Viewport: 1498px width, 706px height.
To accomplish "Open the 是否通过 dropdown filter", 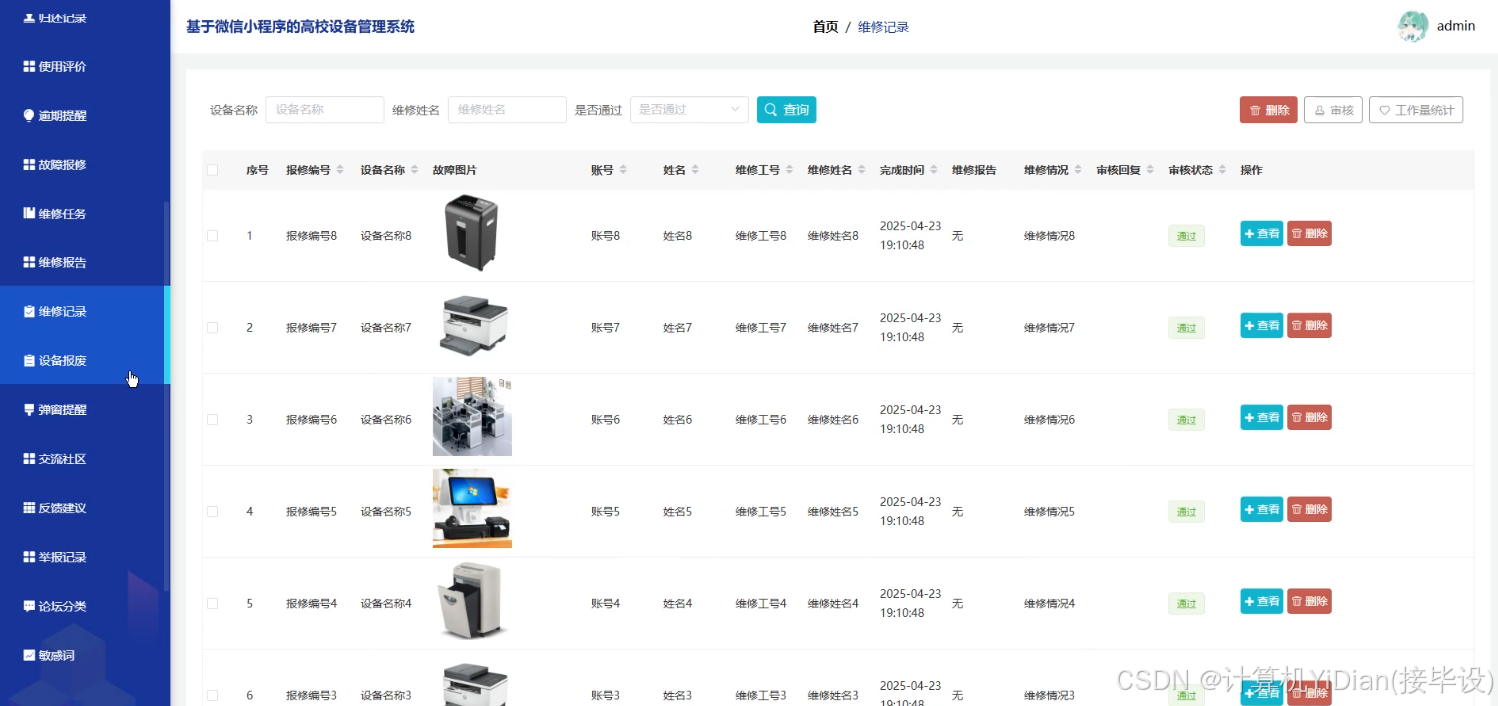I will pos(688,110).
